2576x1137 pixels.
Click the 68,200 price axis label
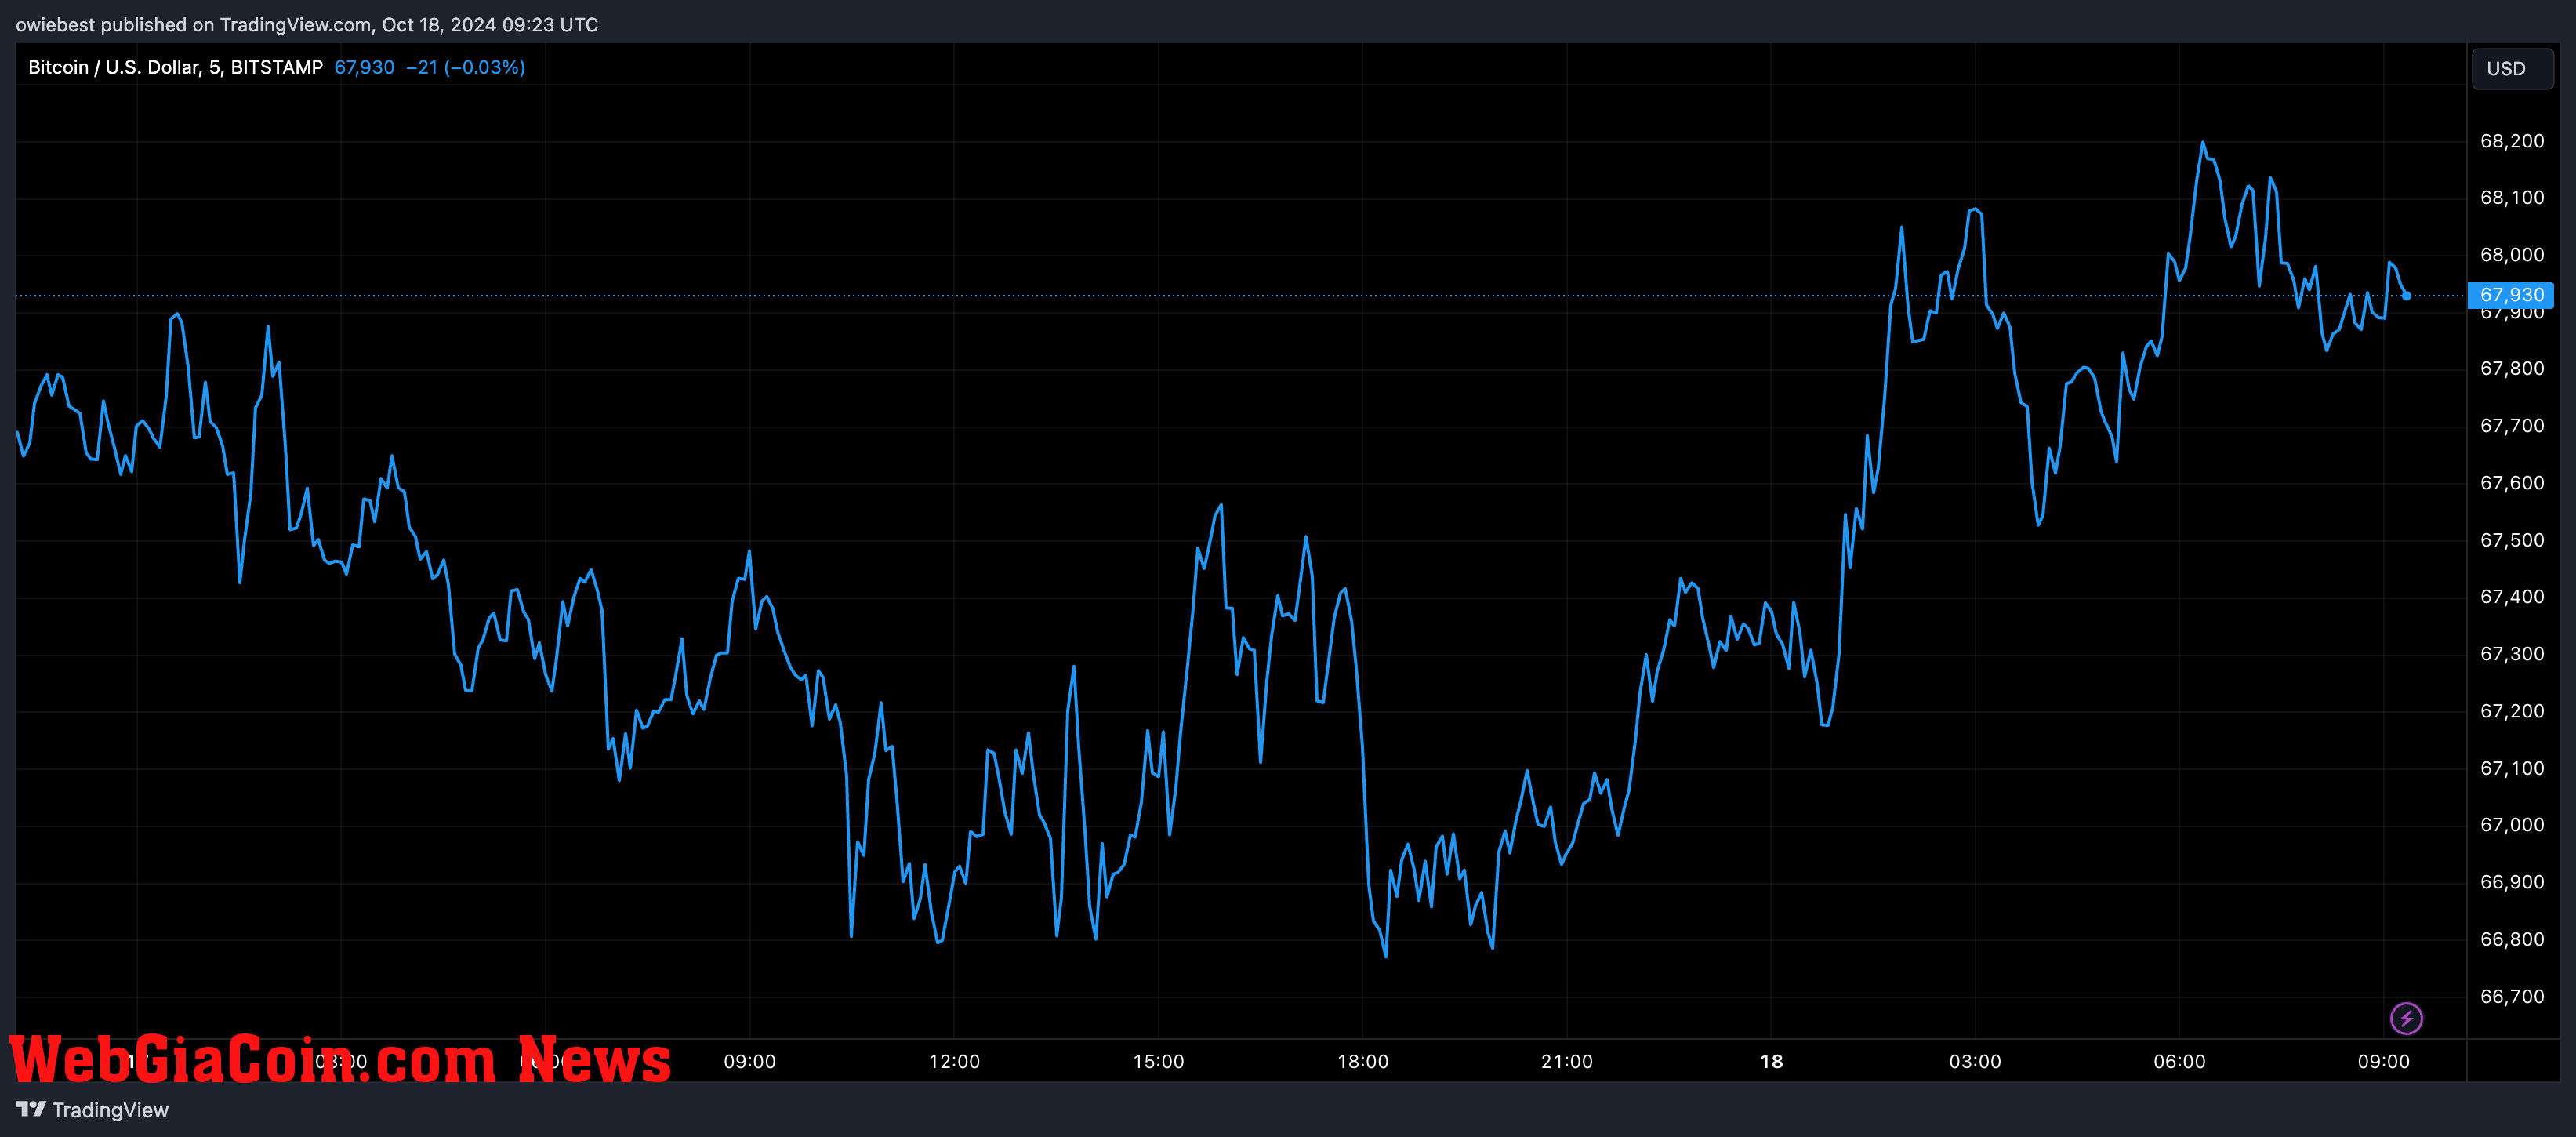[2512, 141]
